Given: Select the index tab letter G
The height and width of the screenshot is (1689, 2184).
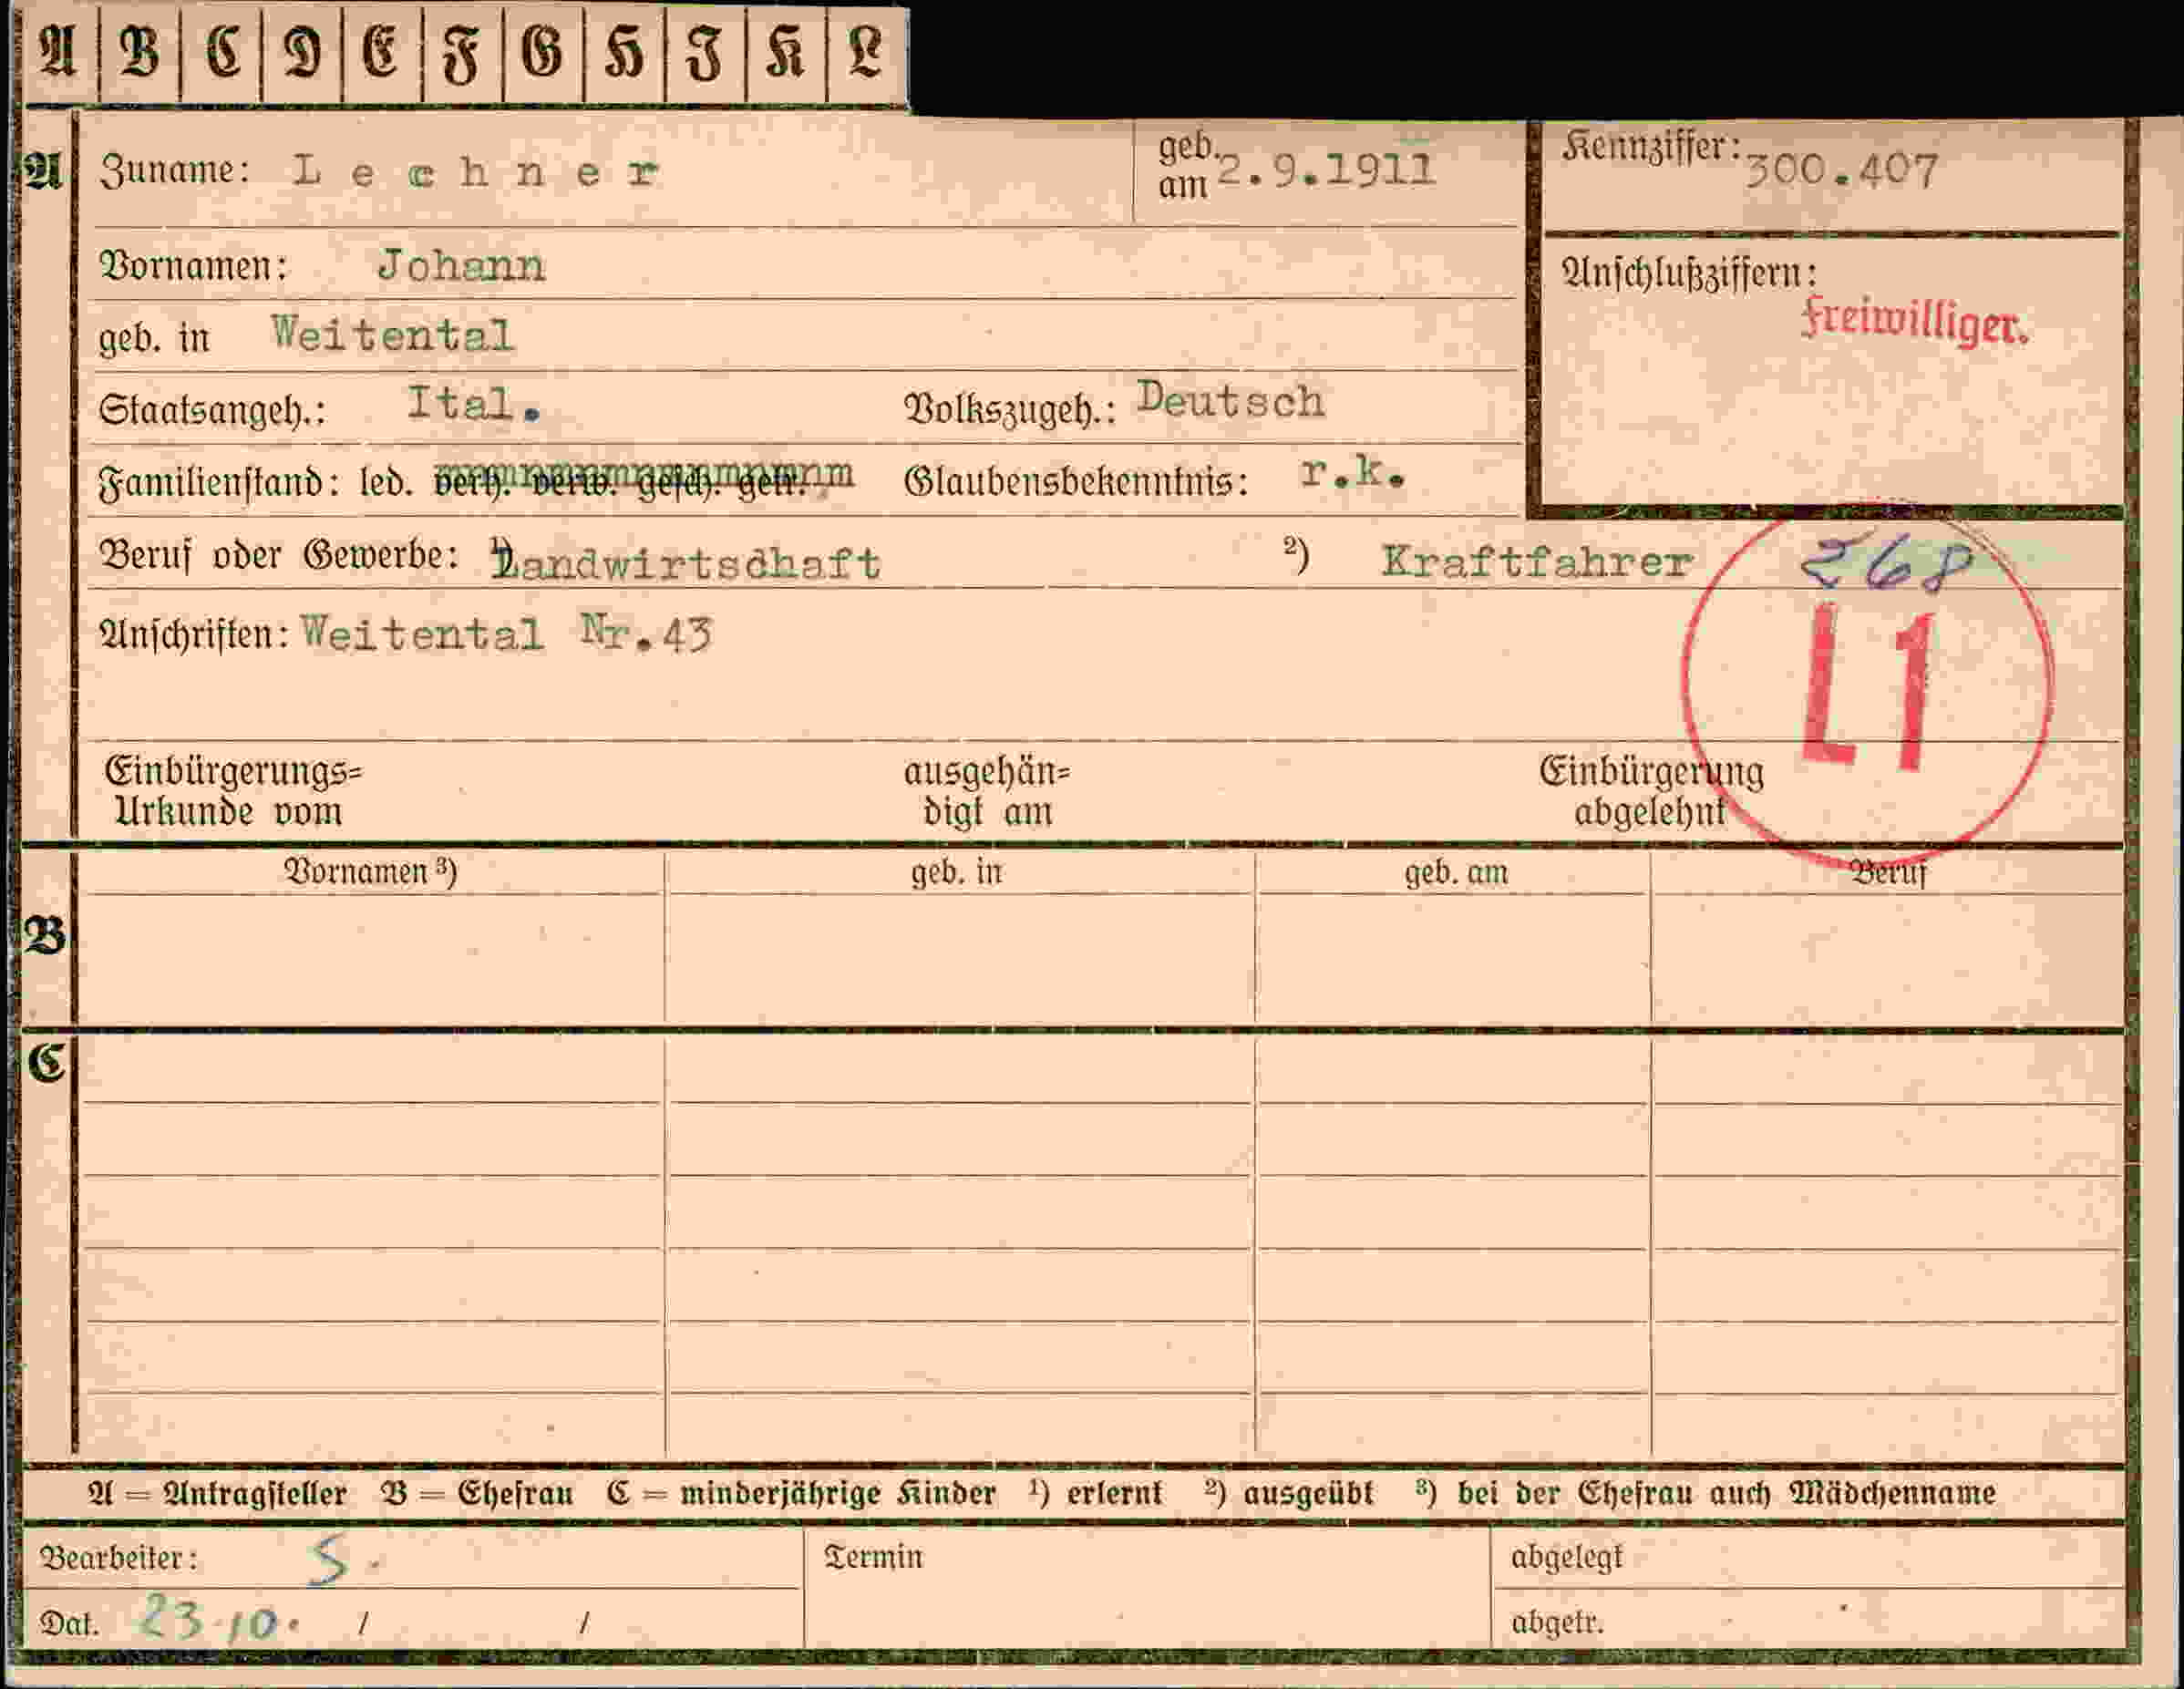Looking at the screenshot, I should coord(544,52).
